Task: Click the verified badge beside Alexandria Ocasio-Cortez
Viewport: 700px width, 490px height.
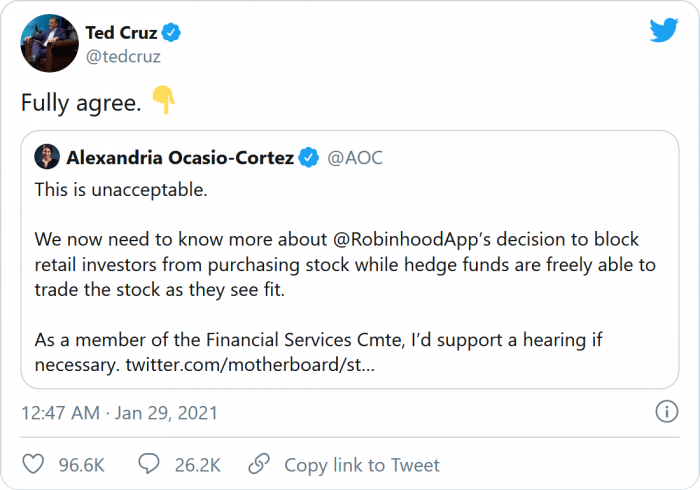Action: 309,157
